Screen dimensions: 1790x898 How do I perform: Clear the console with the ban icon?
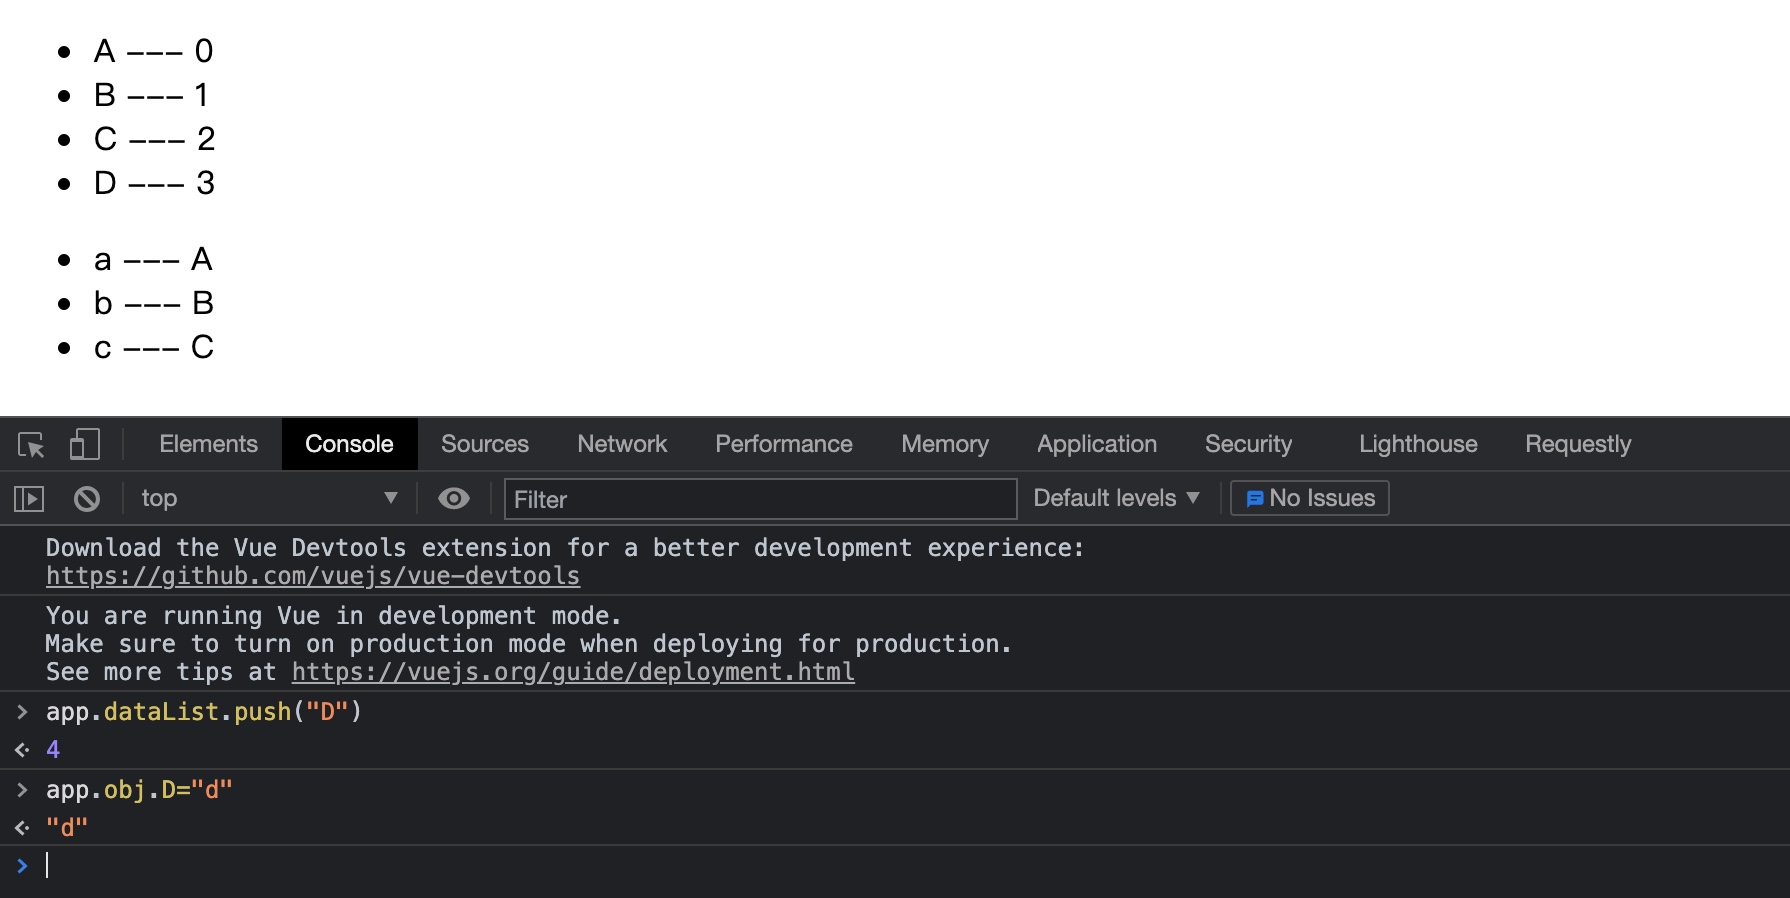[87, 499]
